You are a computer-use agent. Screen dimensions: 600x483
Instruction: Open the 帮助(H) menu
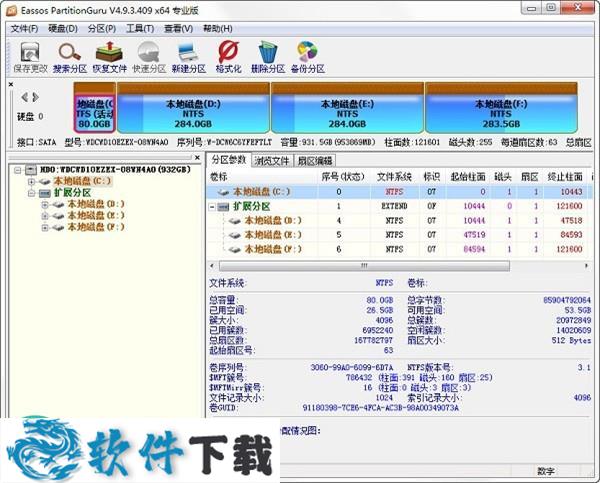pyautogui.click(x=217, y=29)
